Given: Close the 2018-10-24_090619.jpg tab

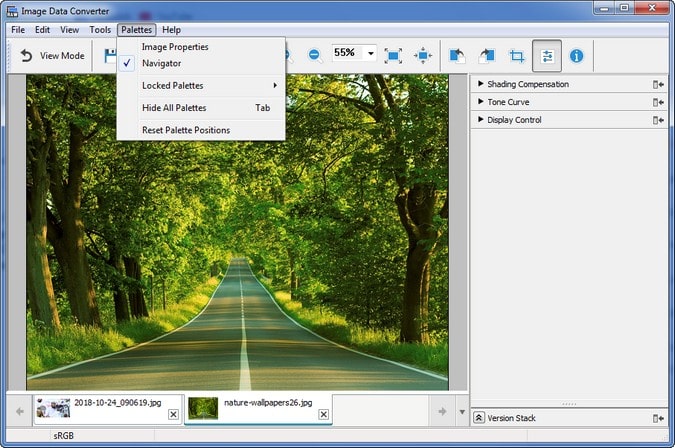Looking at the screenshot, I should (173, 414).
